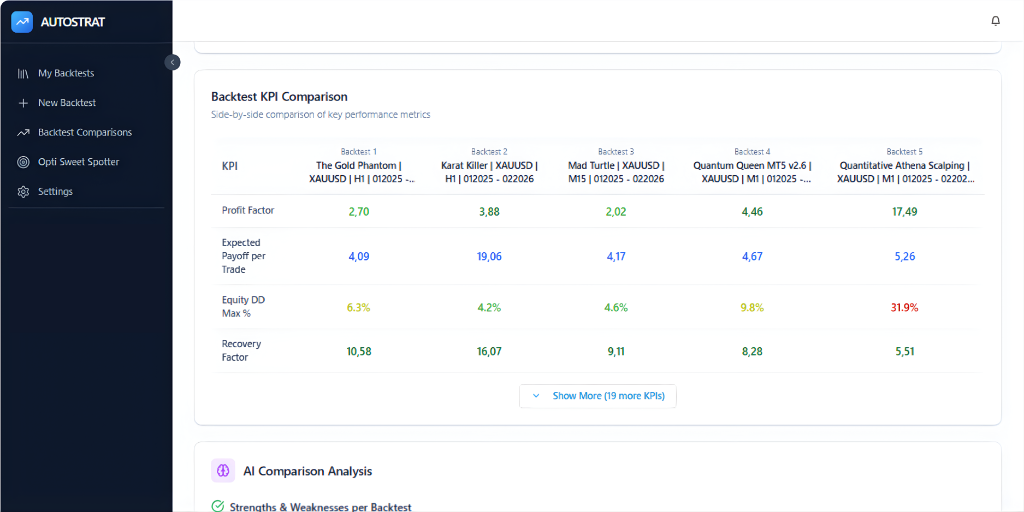Click Equity DD value 4.2%

pos(489,308)
